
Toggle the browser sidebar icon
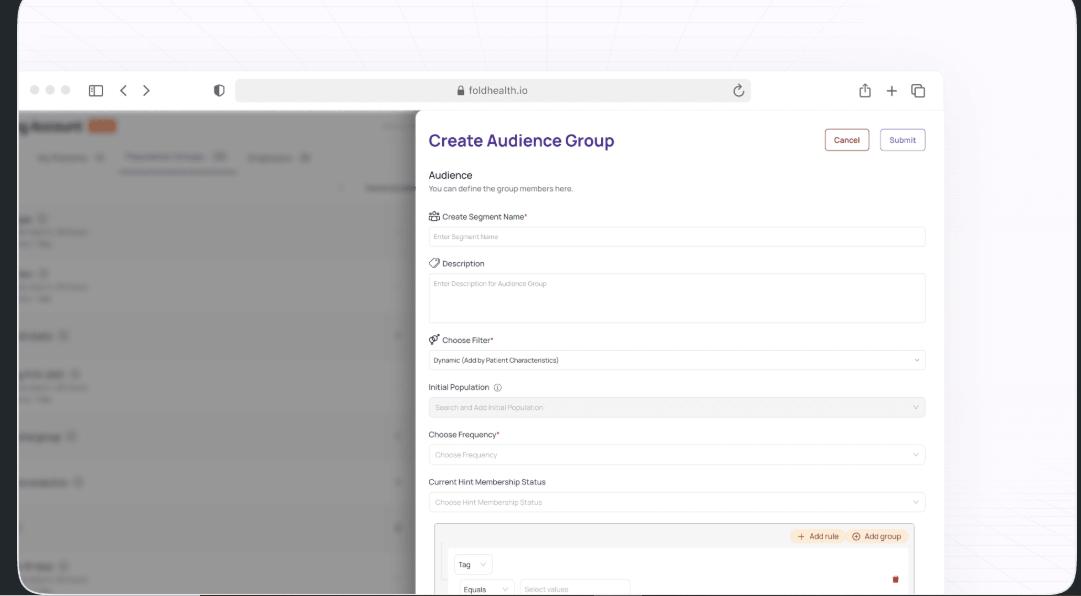[x=96, y=90]
